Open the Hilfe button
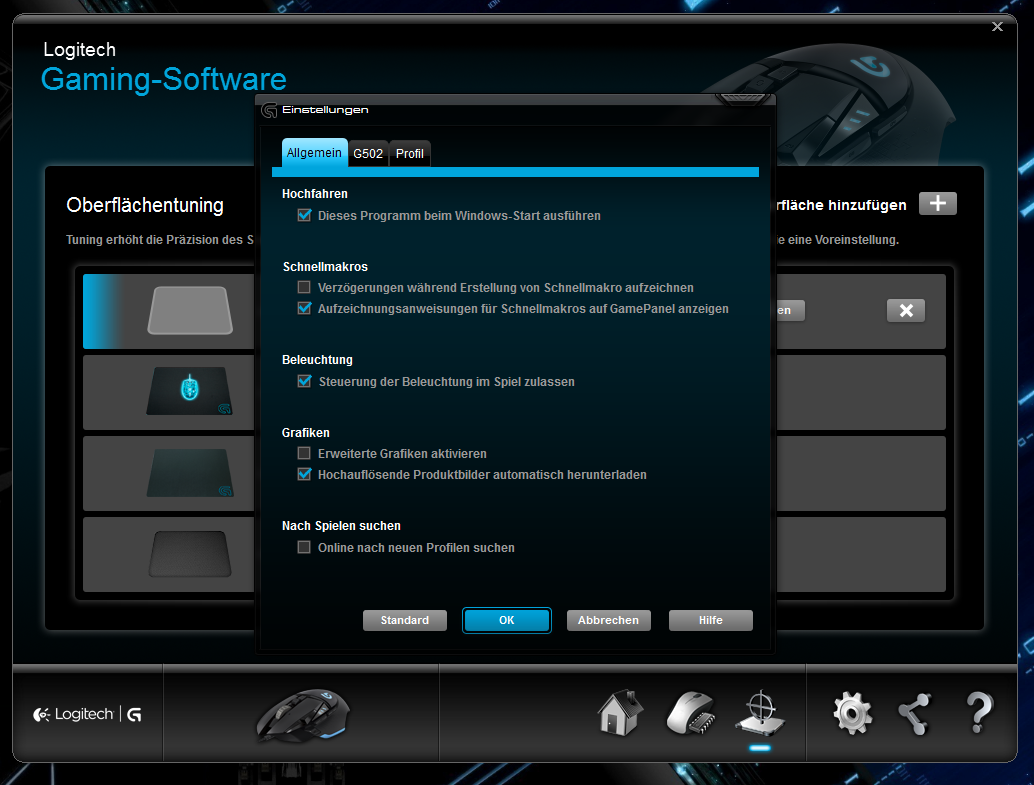The height and width of the screenshot is (785, 1034). [x=711, y=620]
